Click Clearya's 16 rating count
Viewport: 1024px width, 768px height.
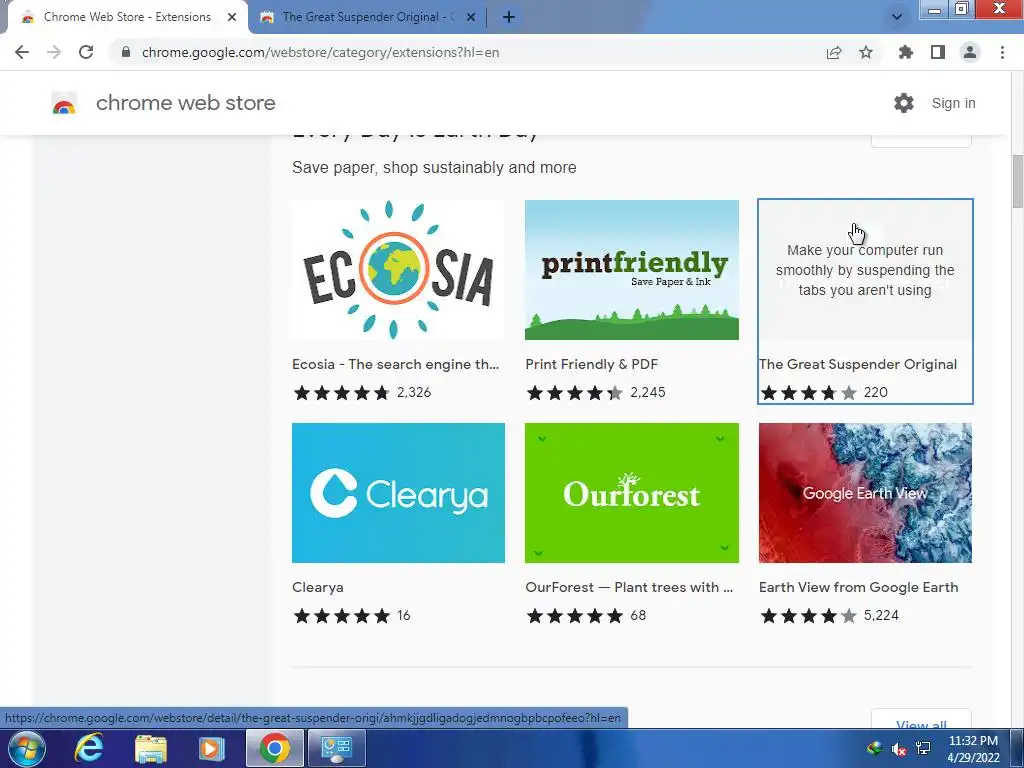pos(404,615)
